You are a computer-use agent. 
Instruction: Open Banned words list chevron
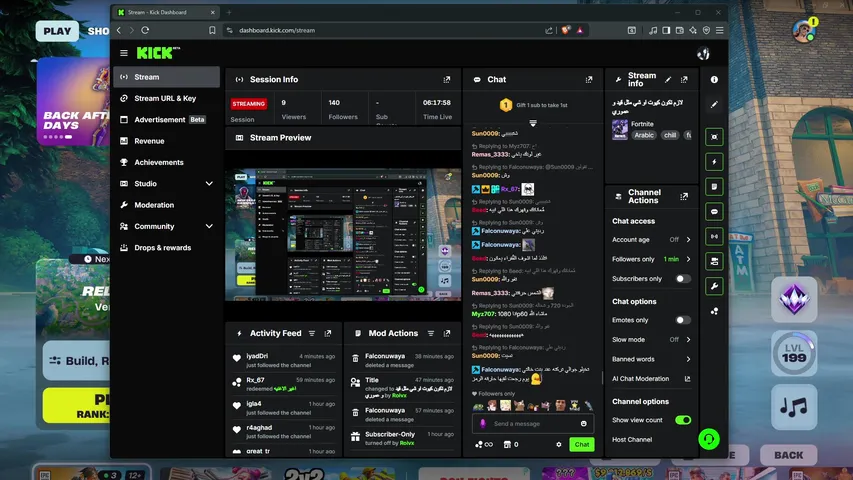tap(688, 359)
